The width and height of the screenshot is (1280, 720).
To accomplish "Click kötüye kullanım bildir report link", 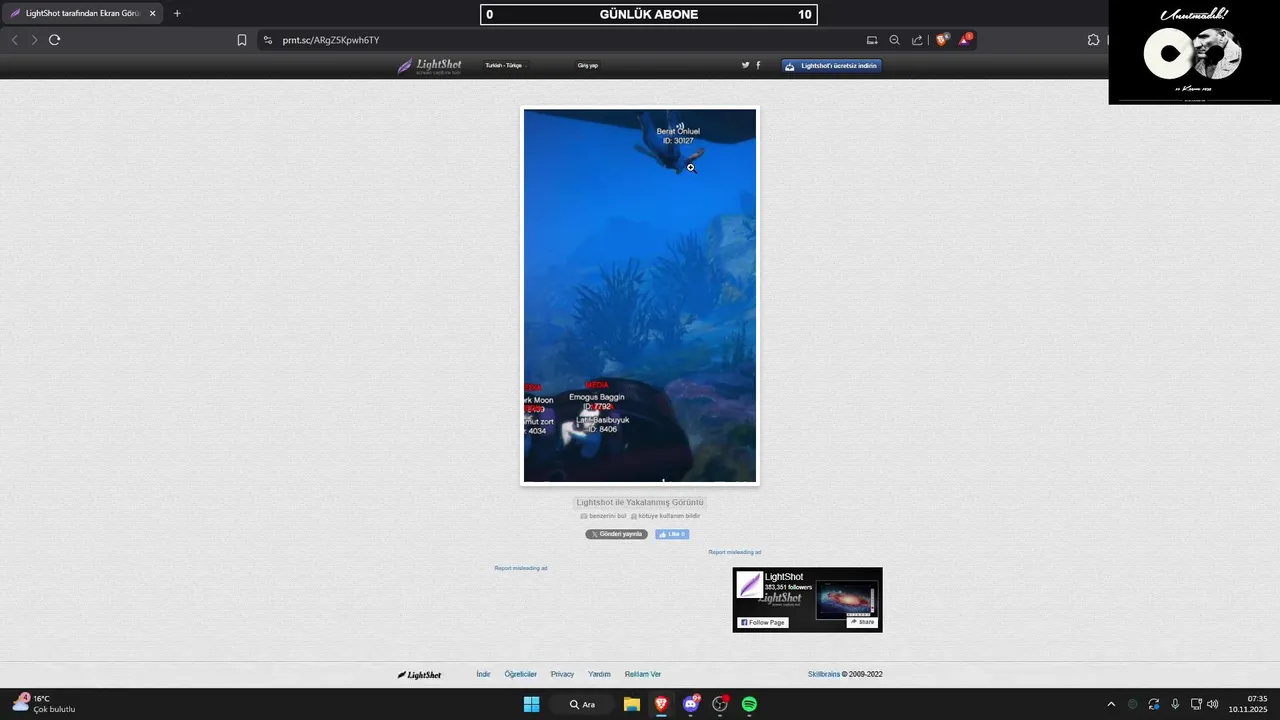I will pos(665,516).
